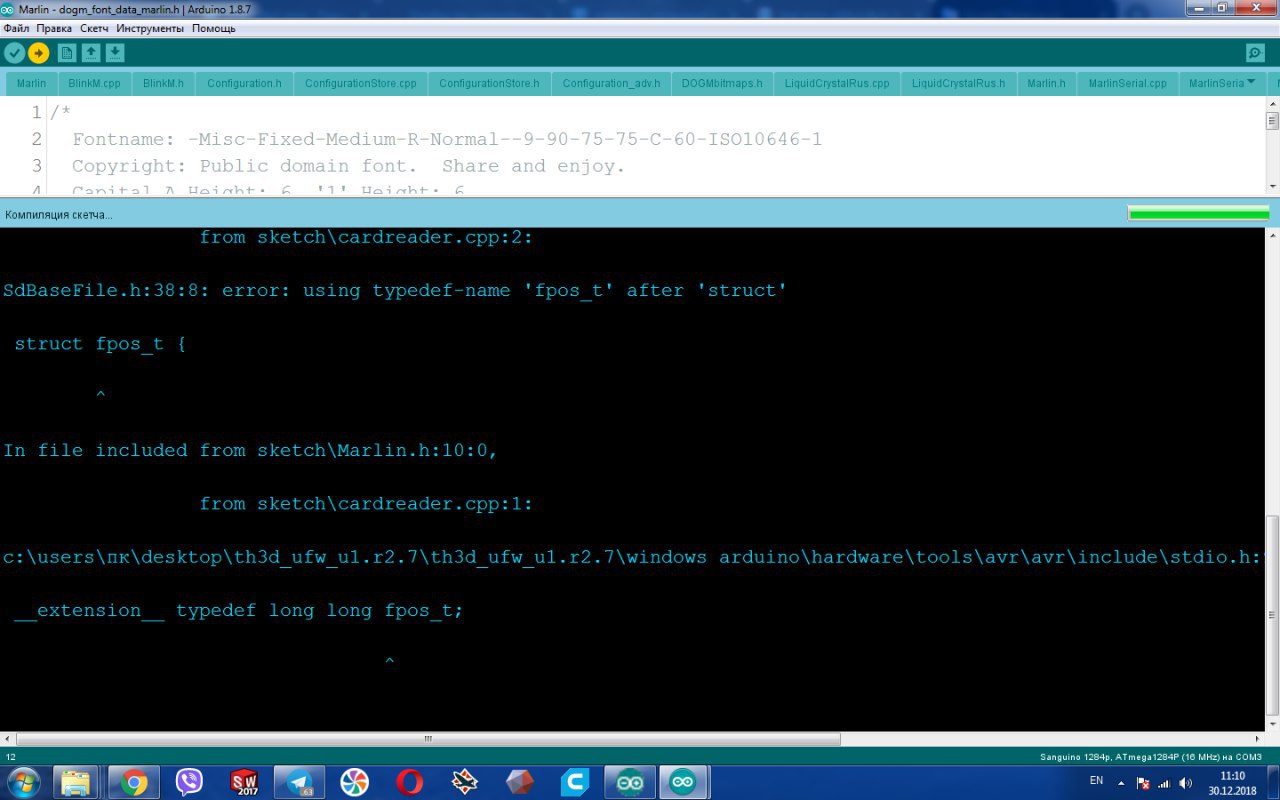The height and width of the screenshot is (800, 1280).
Task: Switch to the Marlin.h tab
Action: tap(1046, 83)
